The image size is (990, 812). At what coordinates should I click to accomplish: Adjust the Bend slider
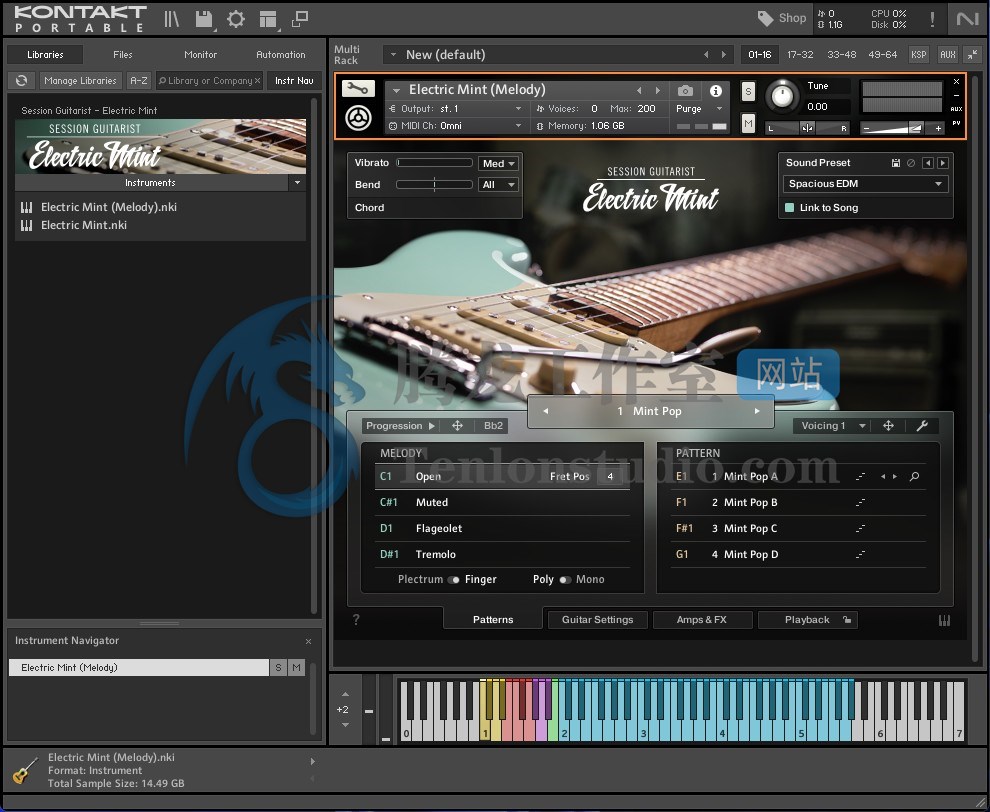coord(434,184)
